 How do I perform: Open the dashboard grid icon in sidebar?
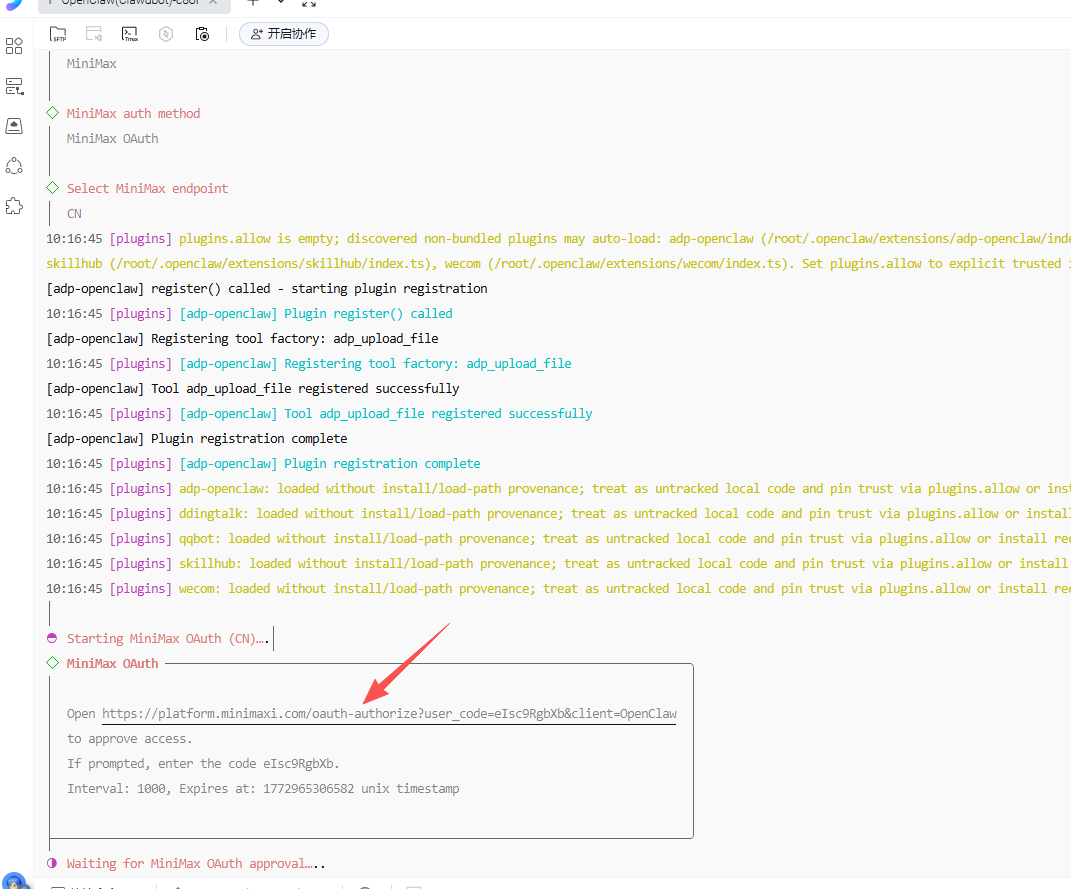coord(14,46)
